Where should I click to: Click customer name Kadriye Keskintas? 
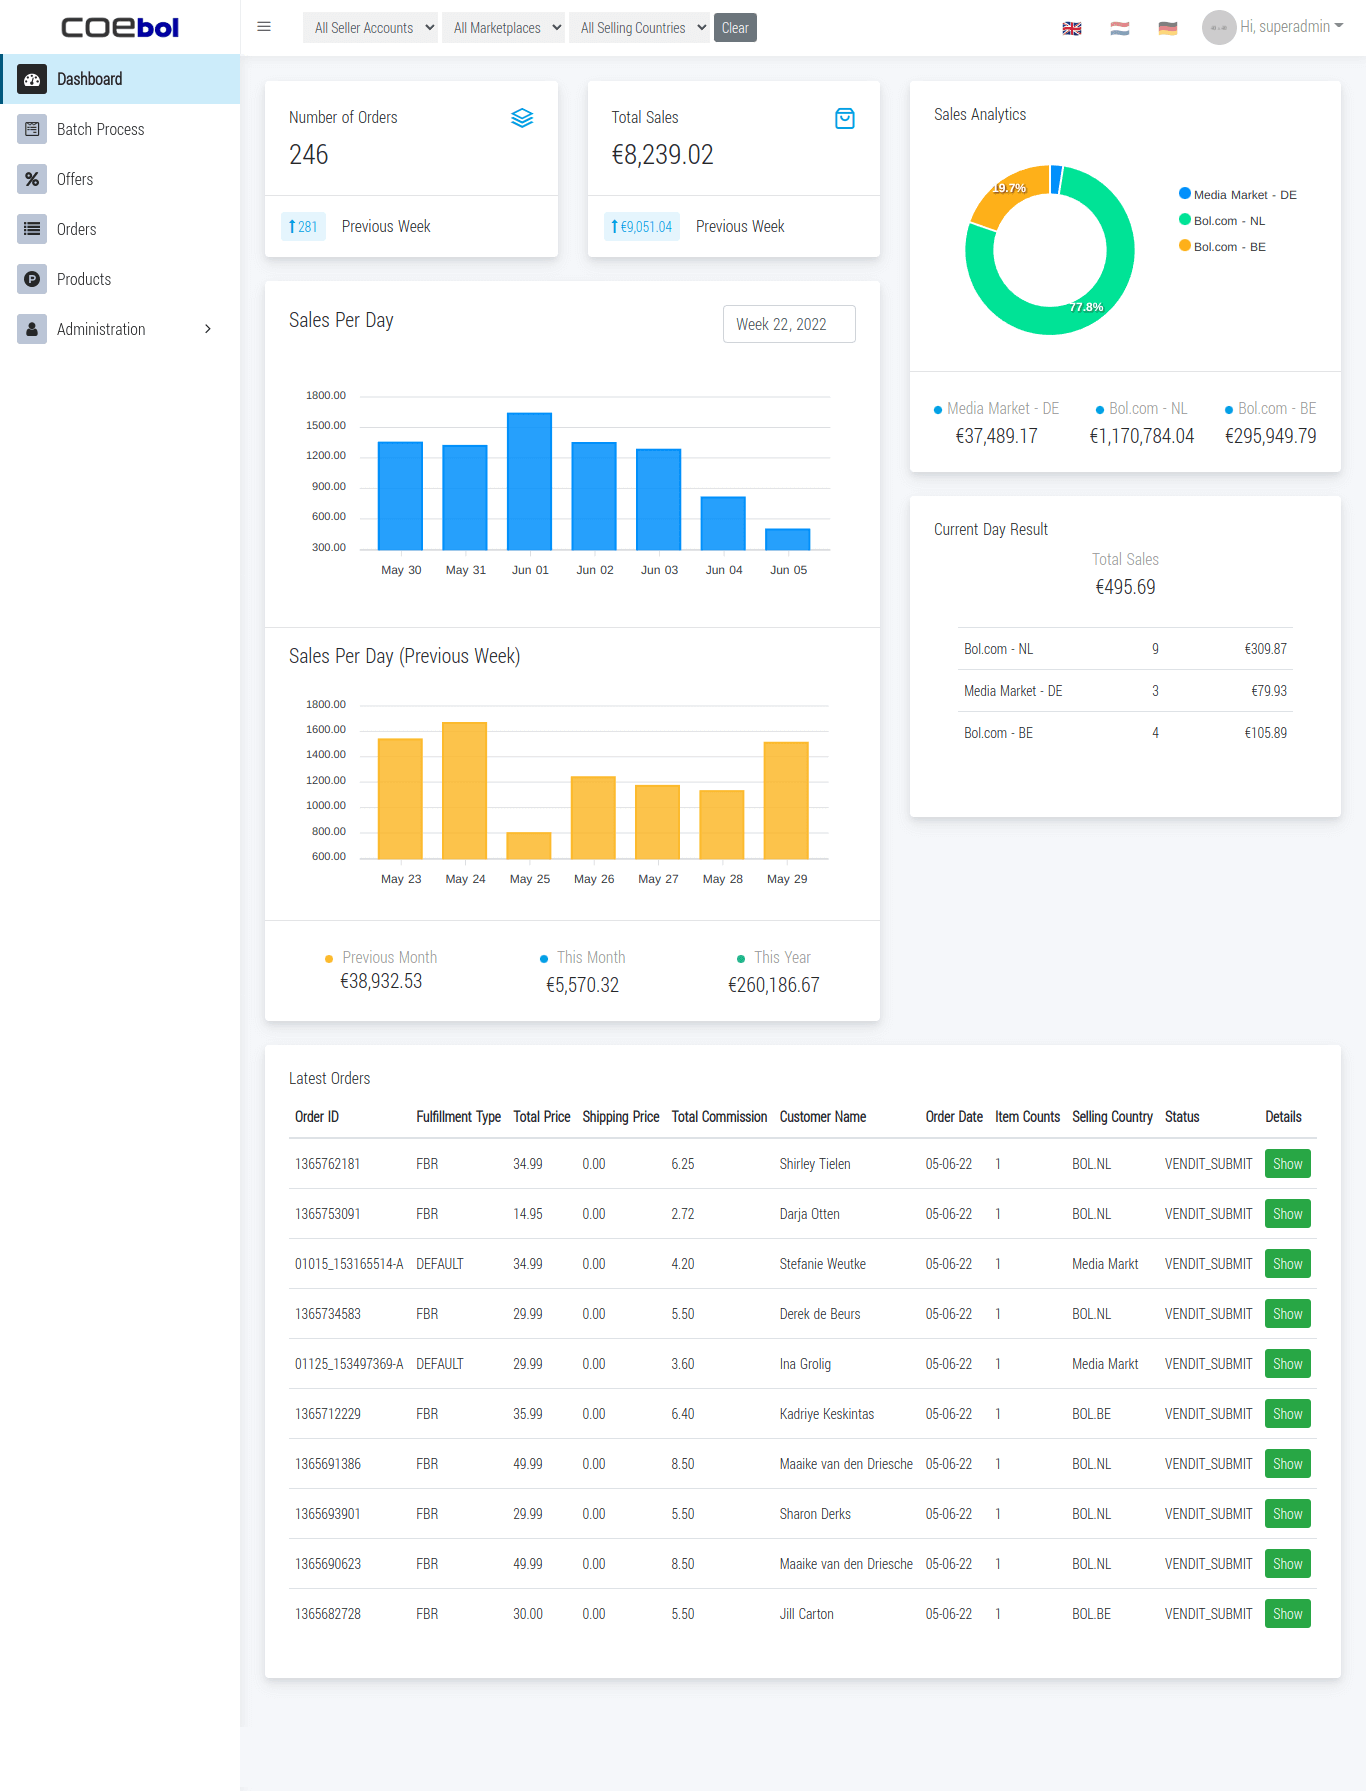tap(827, 1414)
